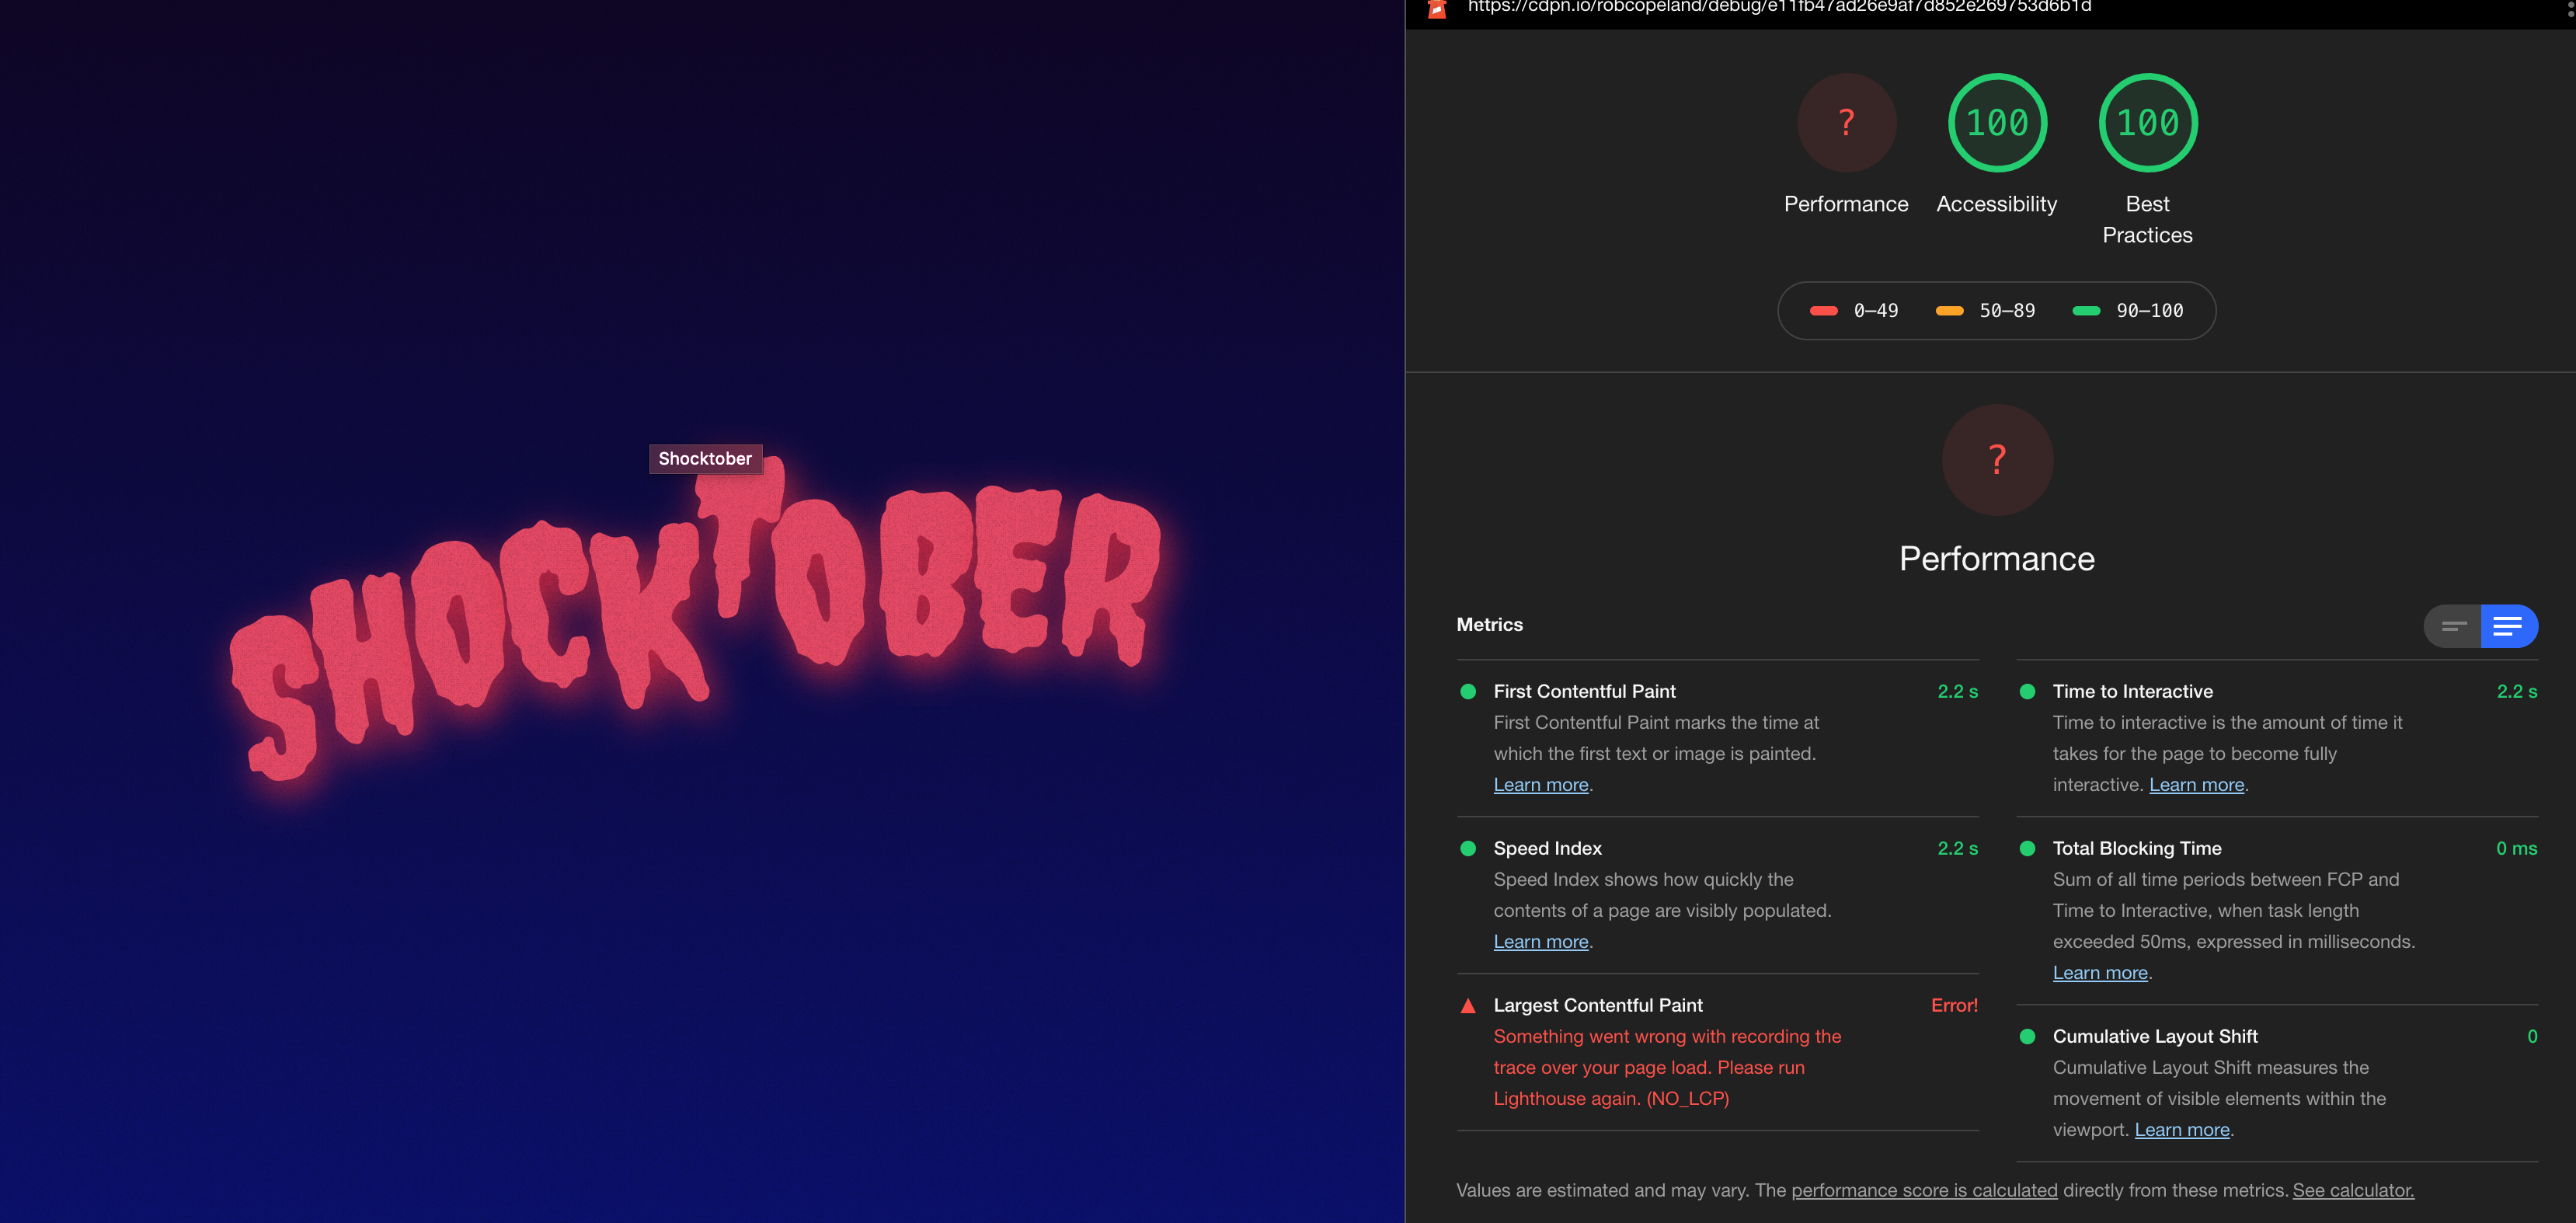
Task: Open the performance score is calculated link
Action: [1924, 1190]
